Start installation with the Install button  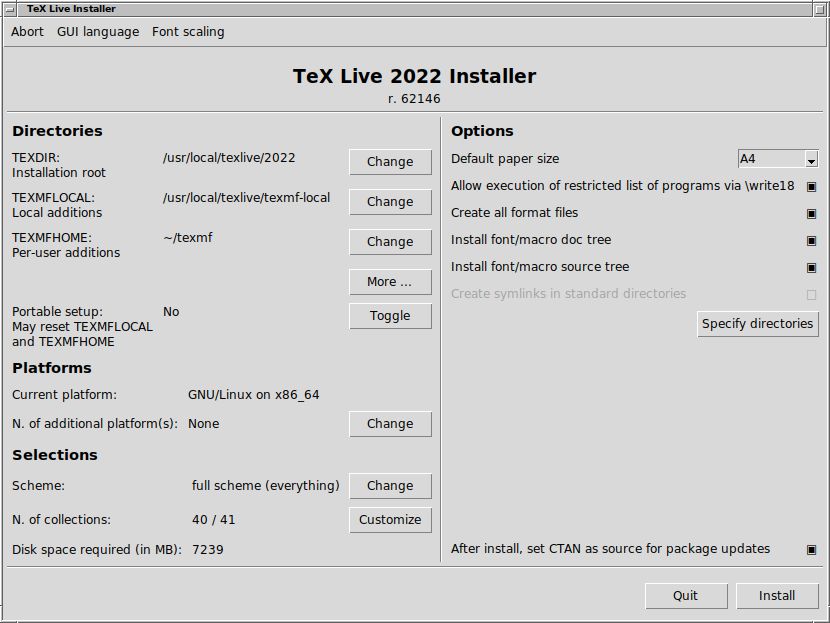pyautogui.click(x=777, y=596)
